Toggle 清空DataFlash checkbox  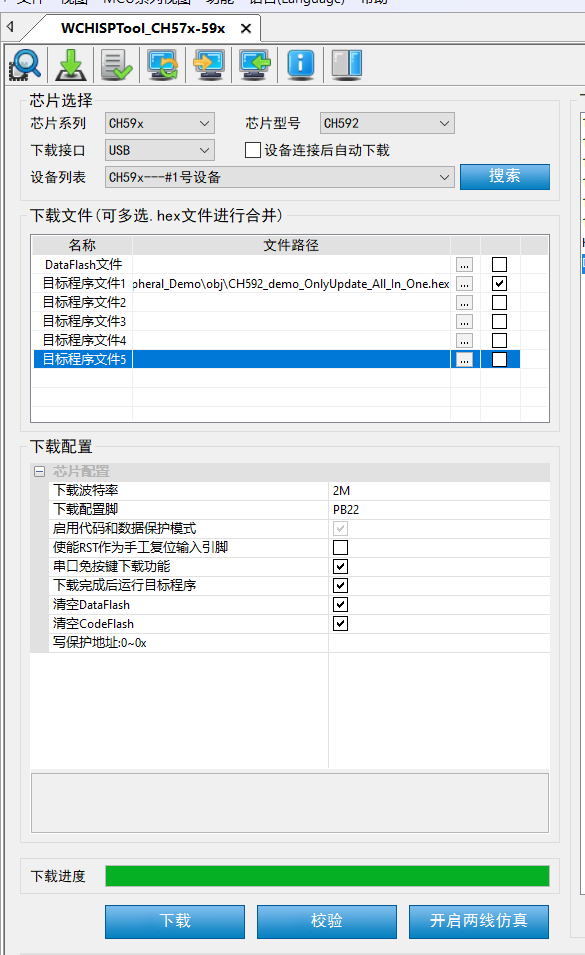tap(340, 605)
